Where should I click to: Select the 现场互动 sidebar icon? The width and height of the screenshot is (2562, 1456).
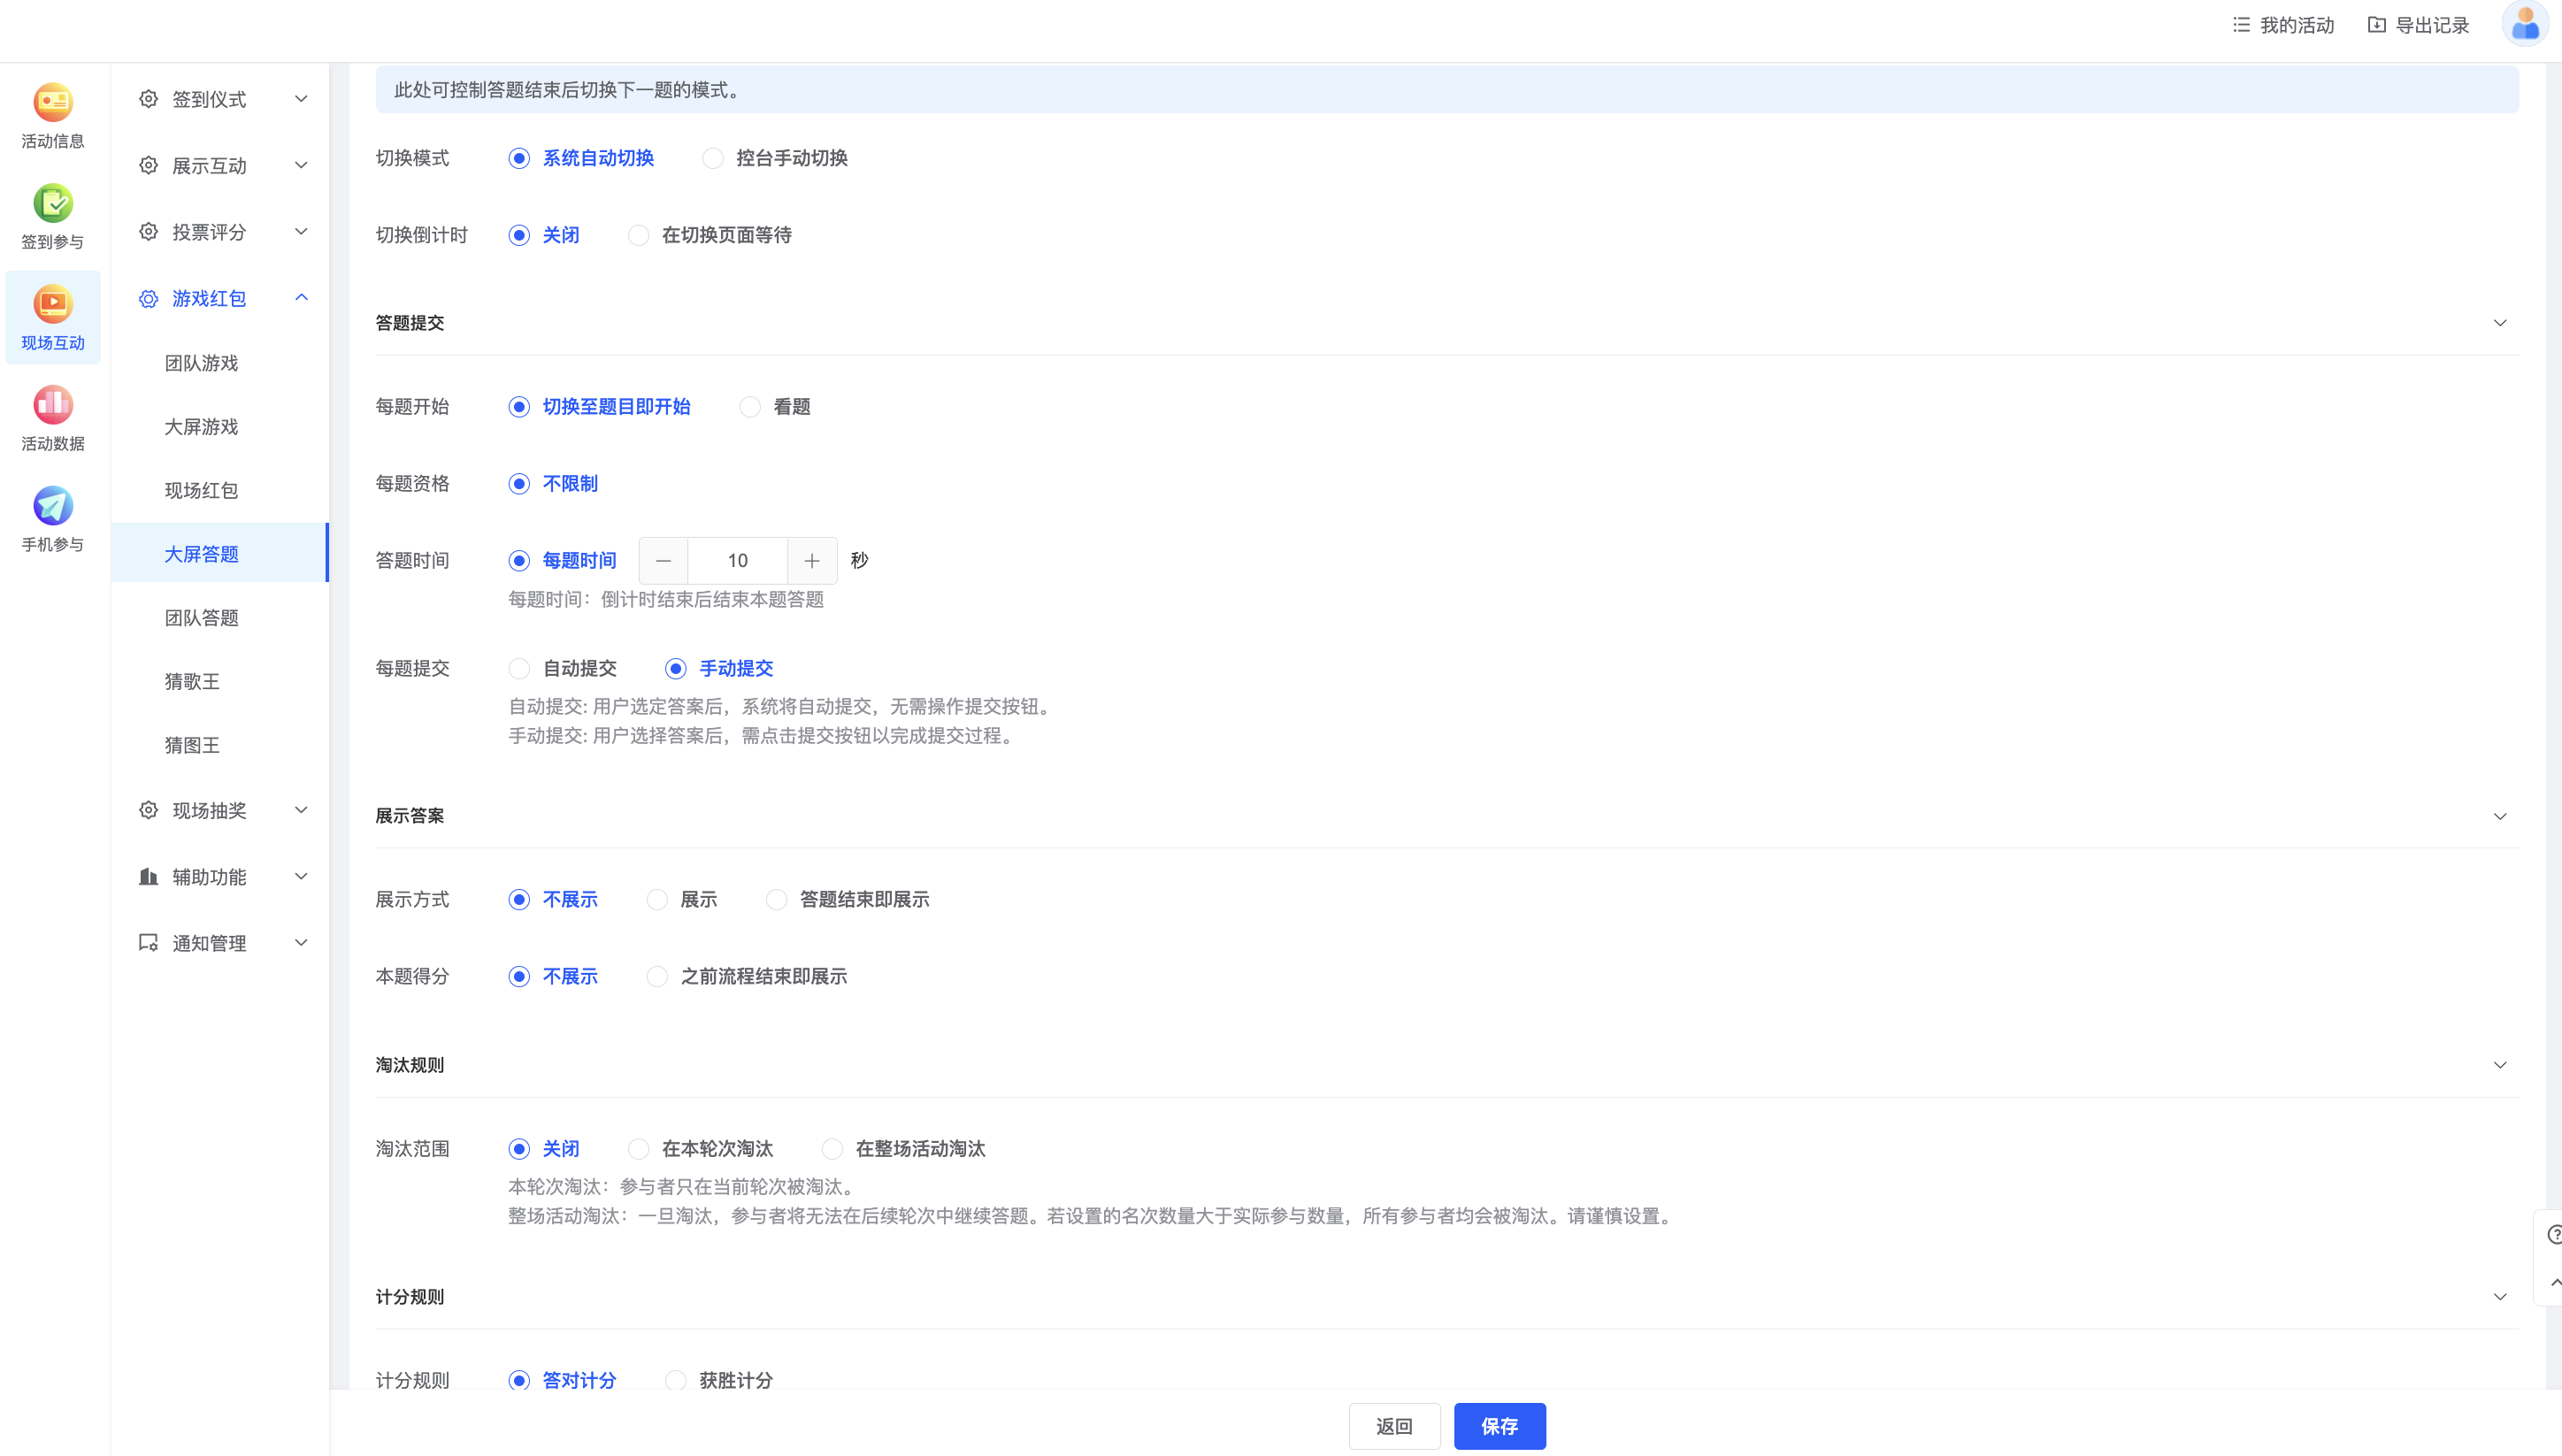(x=53, y=305)
